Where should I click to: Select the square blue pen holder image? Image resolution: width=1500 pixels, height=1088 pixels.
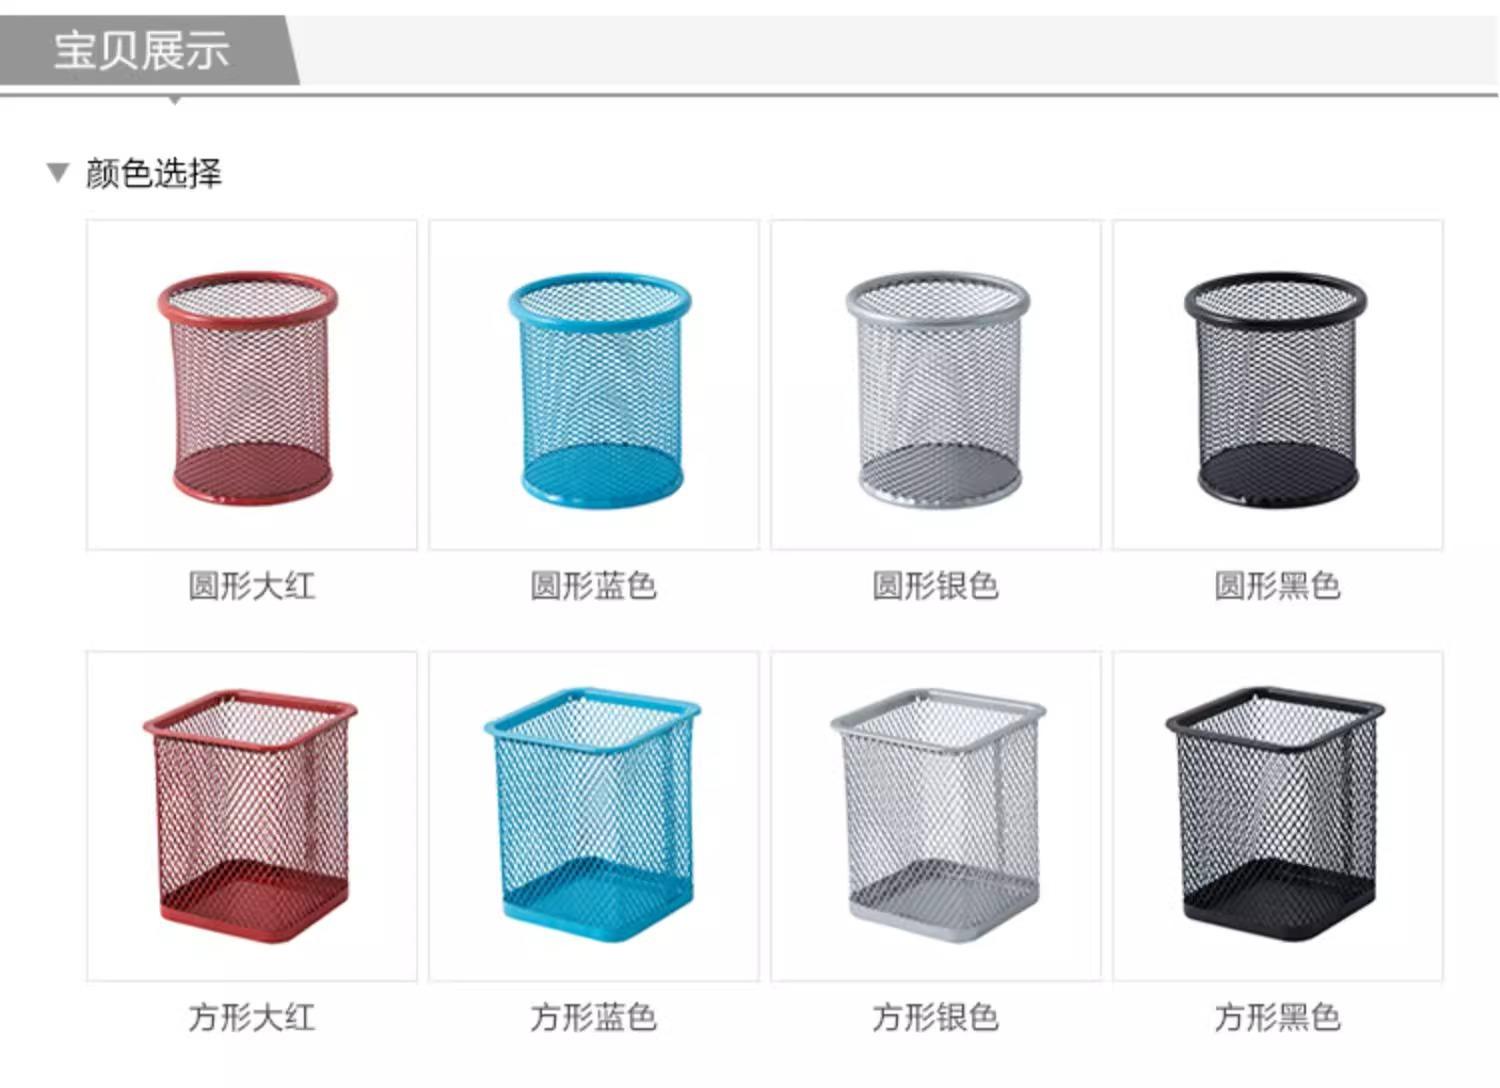594,816
